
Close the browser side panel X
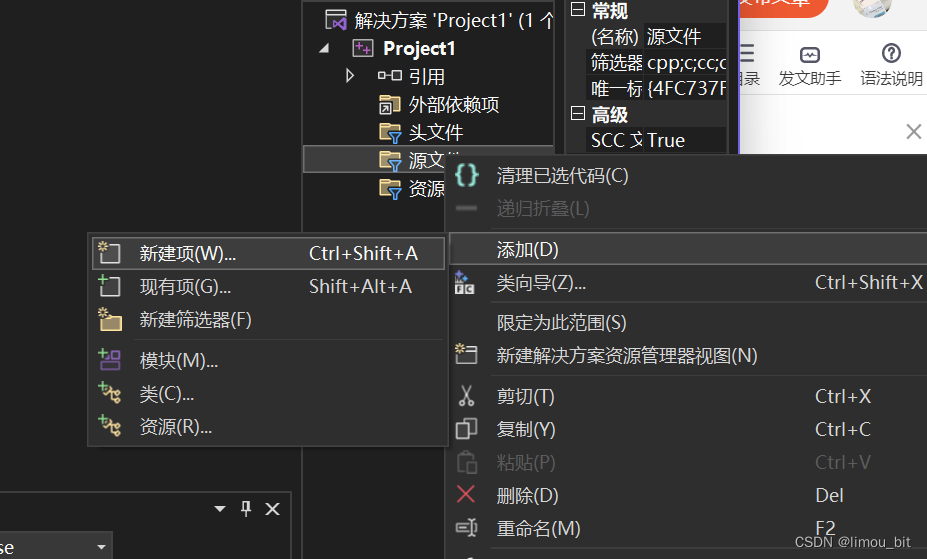[913, 131]
